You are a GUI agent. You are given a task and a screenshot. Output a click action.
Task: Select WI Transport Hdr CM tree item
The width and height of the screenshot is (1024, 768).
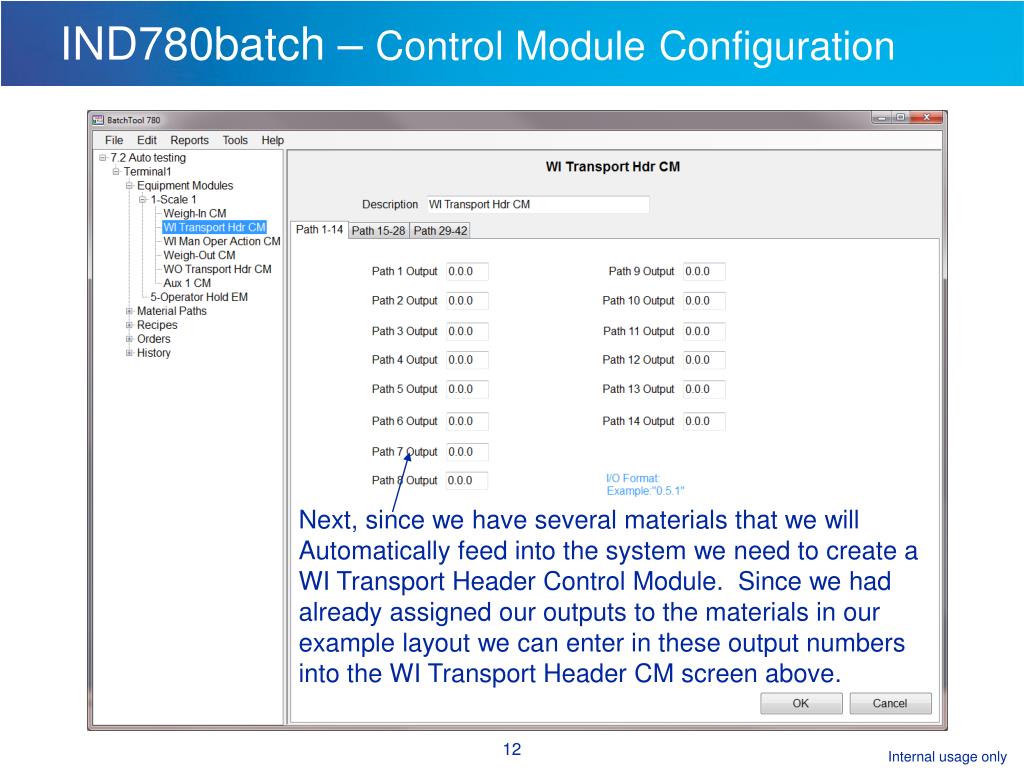tap(214, 227)
